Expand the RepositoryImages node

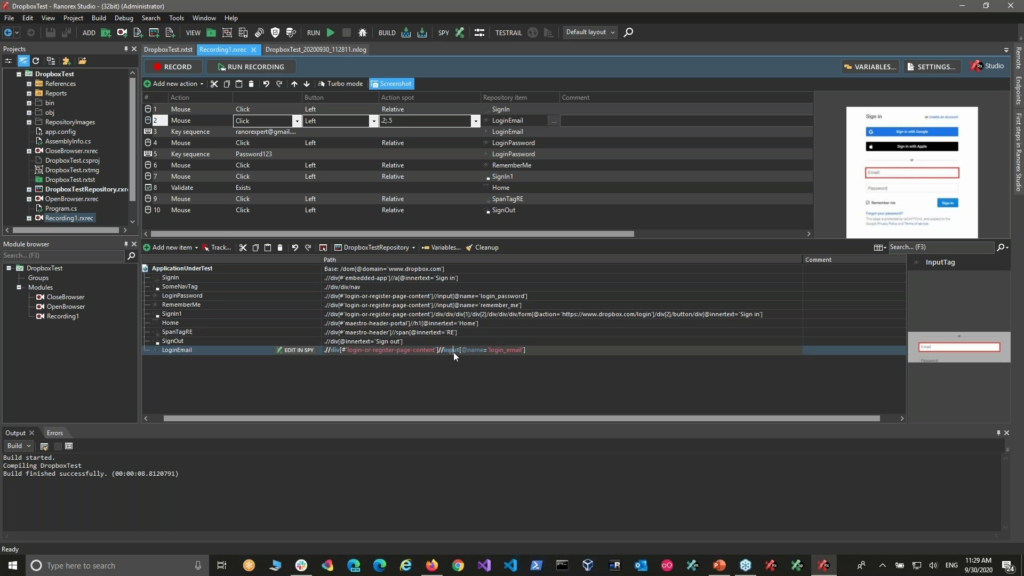[29, 122]
